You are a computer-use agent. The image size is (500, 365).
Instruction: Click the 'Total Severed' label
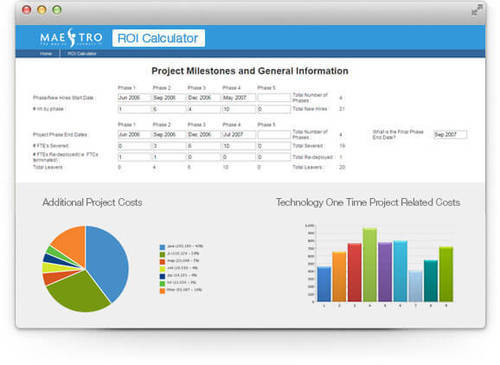[307, 146]
